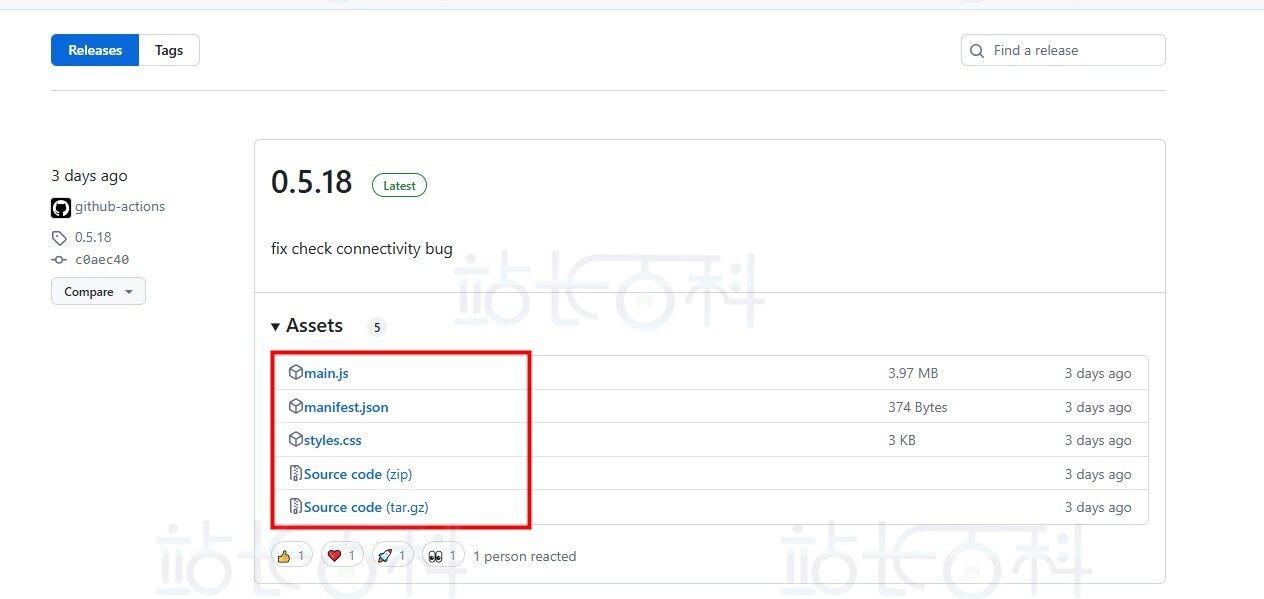
Task: Click the 3.97 MB size of main.js
Action: [x=913, y=373]
